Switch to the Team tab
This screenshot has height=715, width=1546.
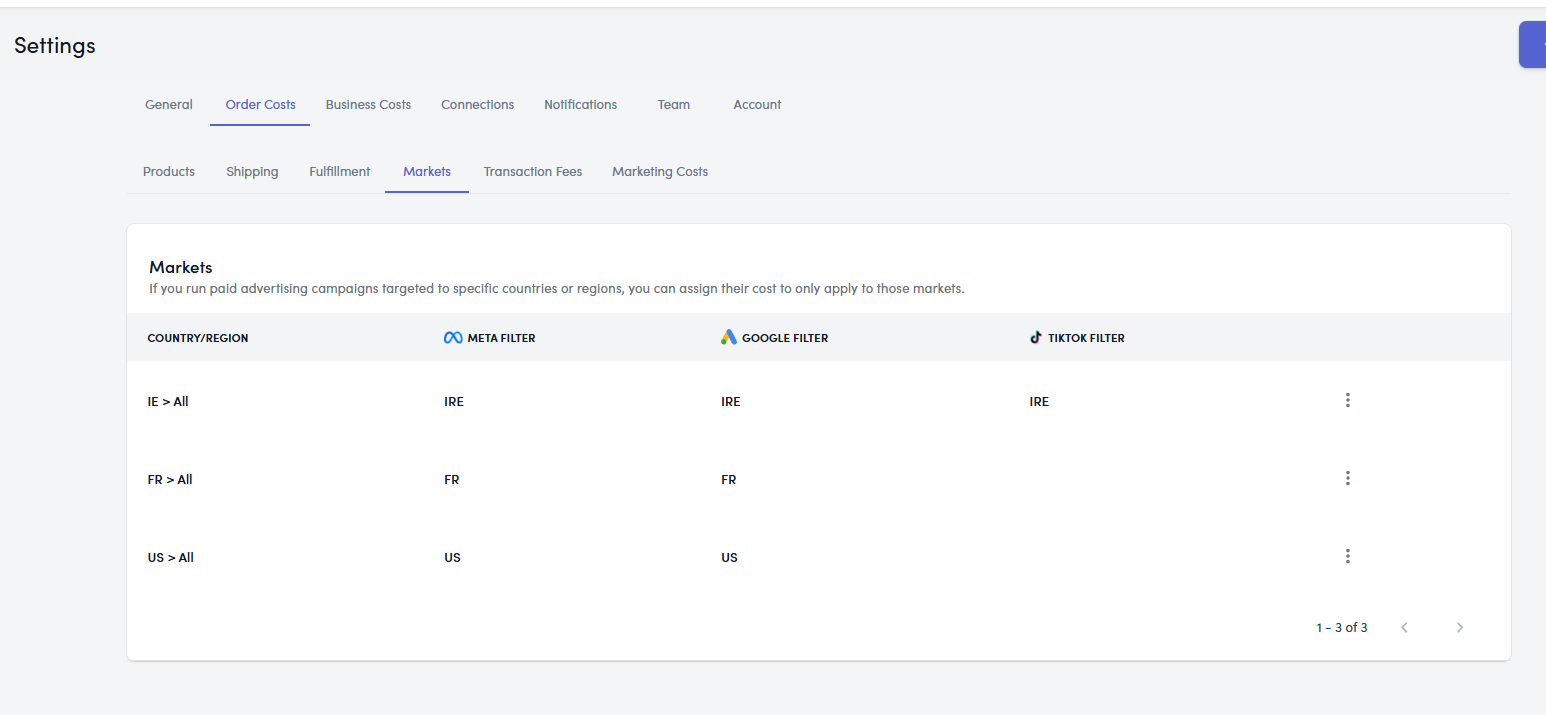674,105
